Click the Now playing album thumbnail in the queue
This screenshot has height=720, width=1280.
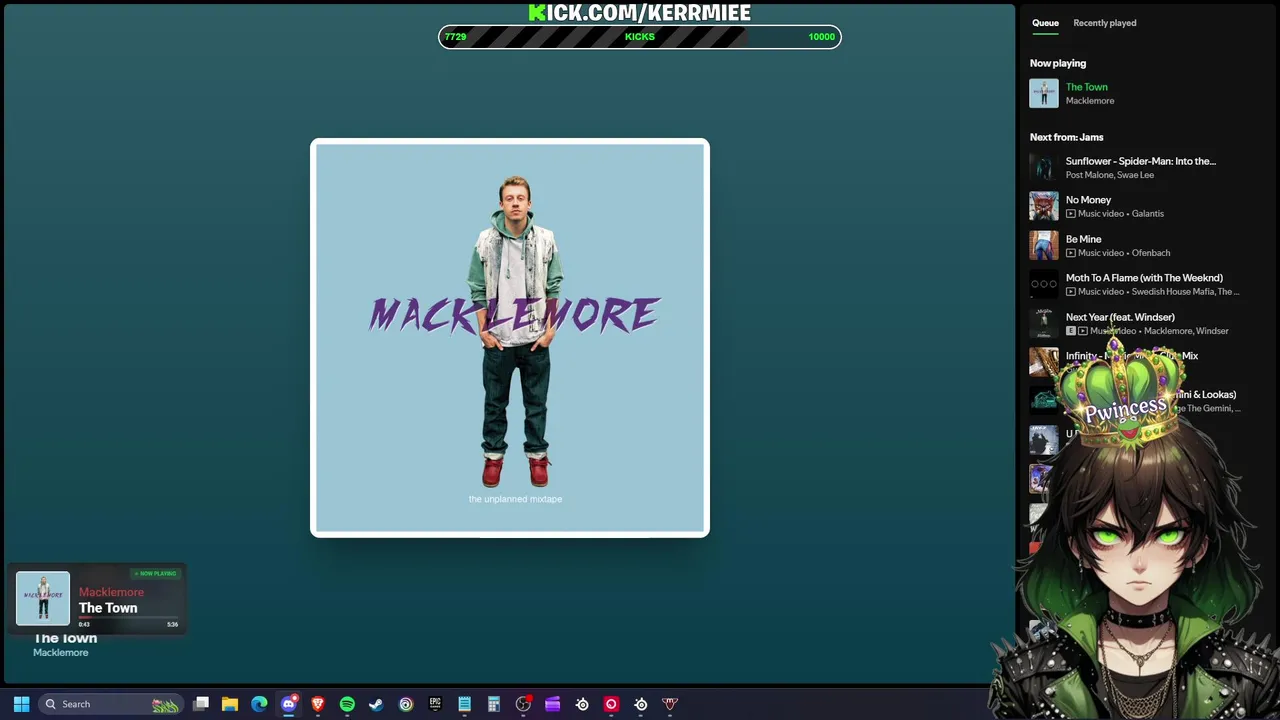(x=1044, y=94)
